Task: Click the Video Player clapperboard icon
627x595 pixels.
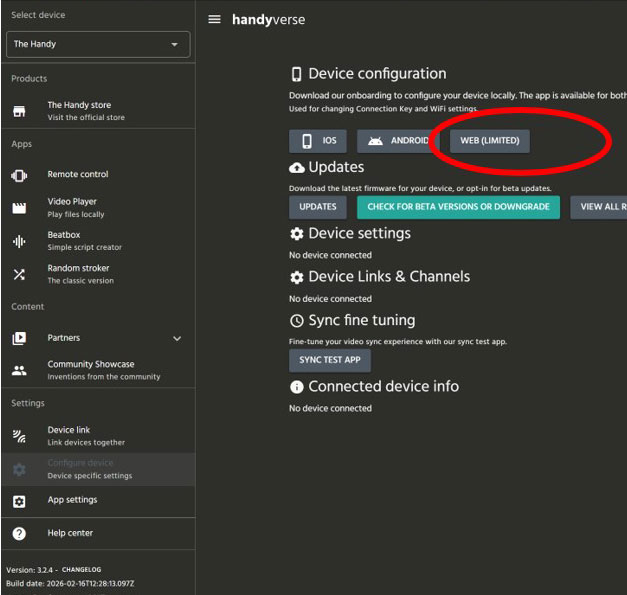Action: (19, 208)
